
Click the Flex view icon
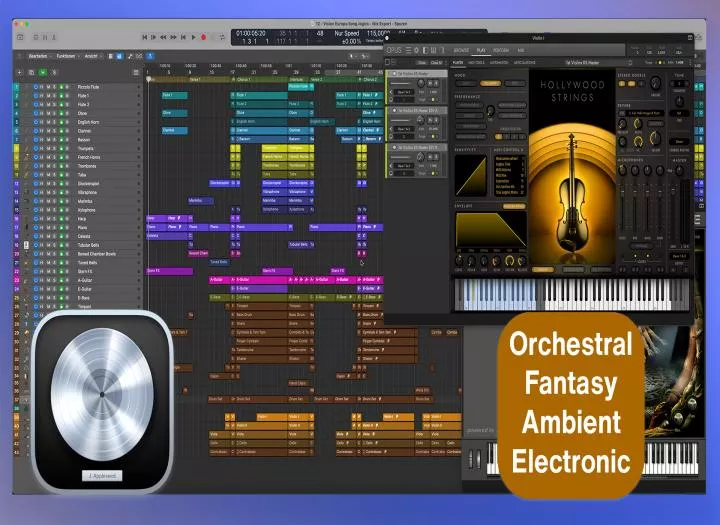139,56
